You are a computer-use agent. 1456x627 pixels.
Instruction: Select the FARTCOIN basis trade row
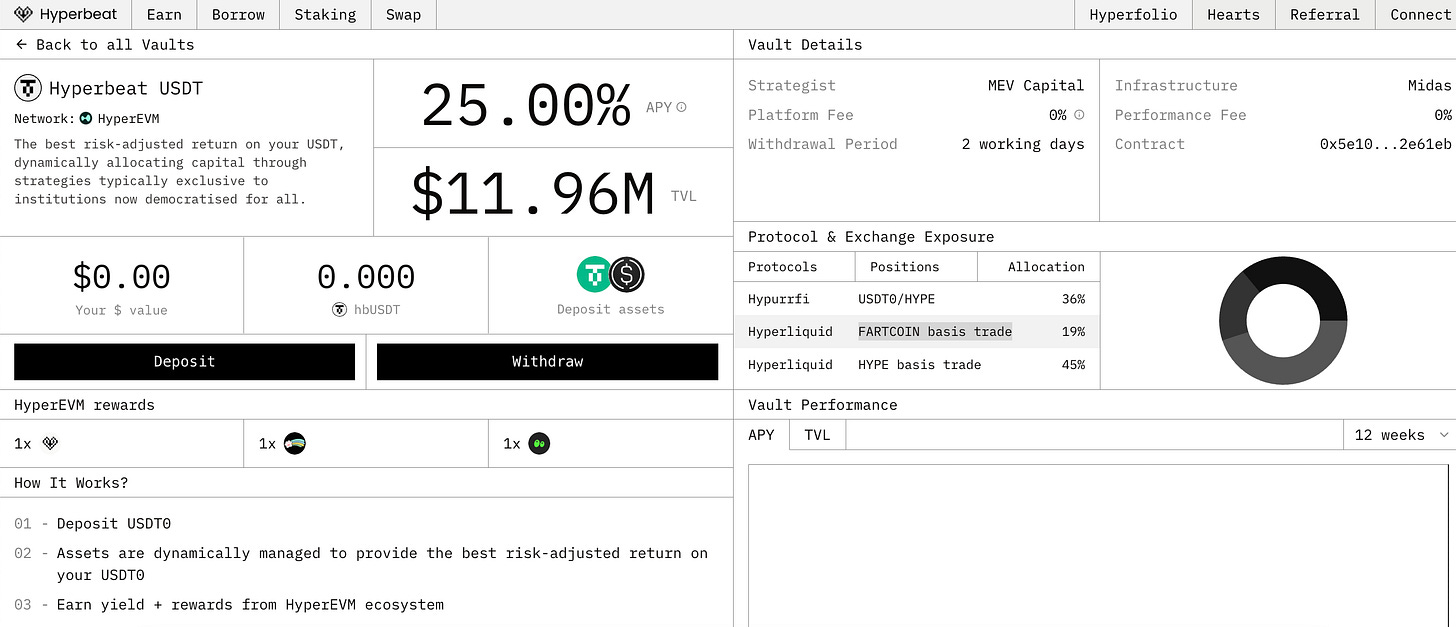(x=916, y=331)
